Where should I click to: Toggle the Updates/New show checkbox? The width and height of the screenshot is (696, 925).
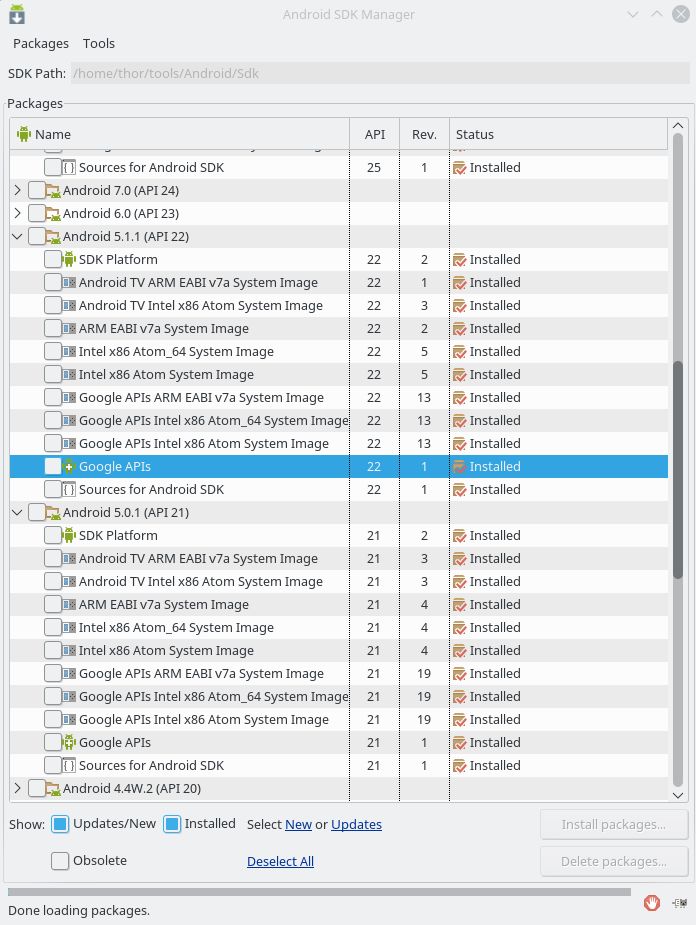(x=60, y=824)
